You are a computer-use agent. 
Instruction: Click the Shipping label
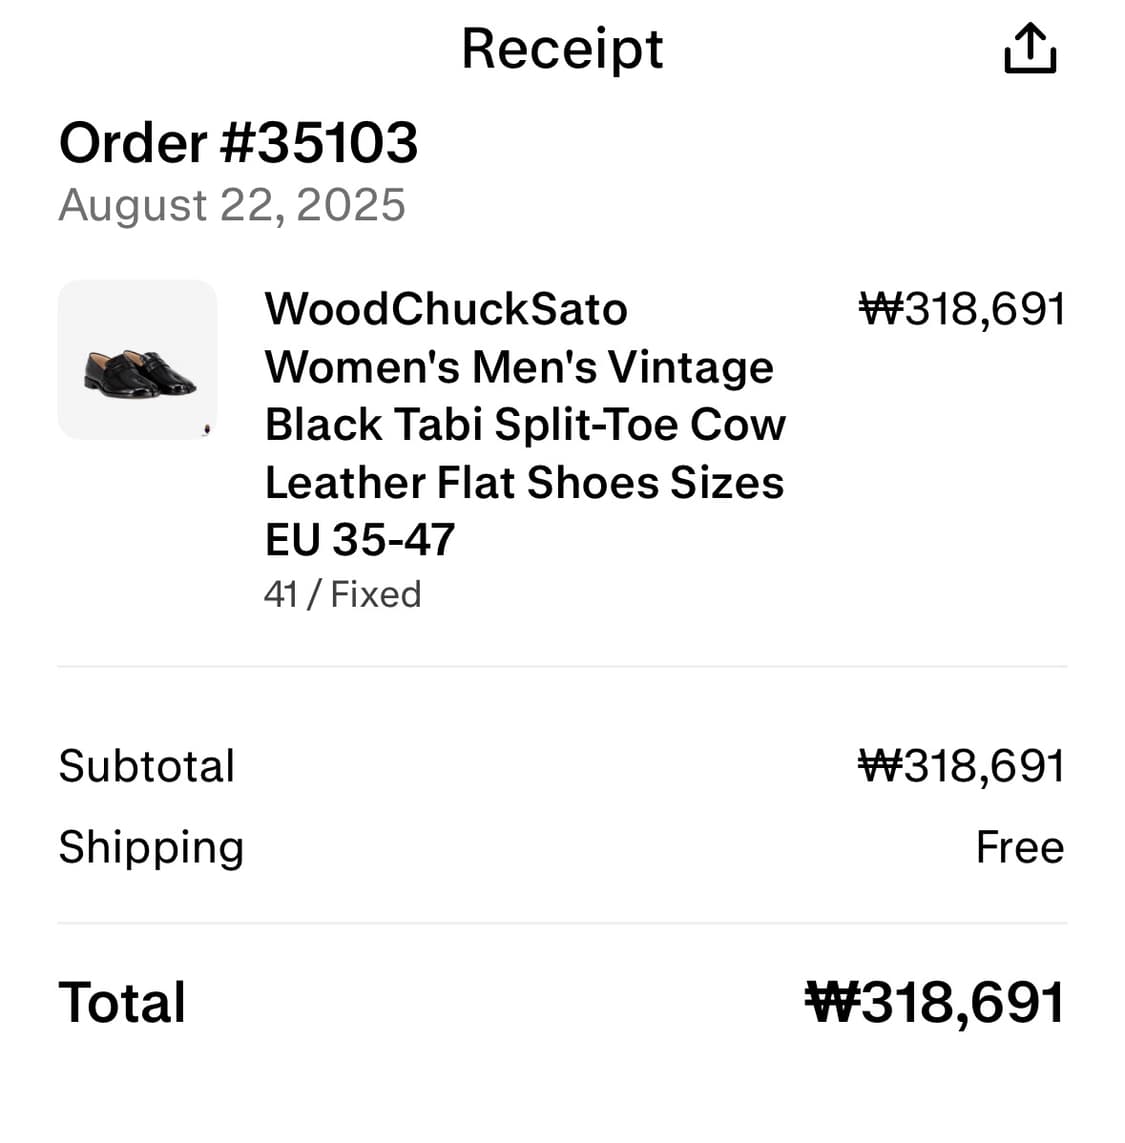(151, 847)
